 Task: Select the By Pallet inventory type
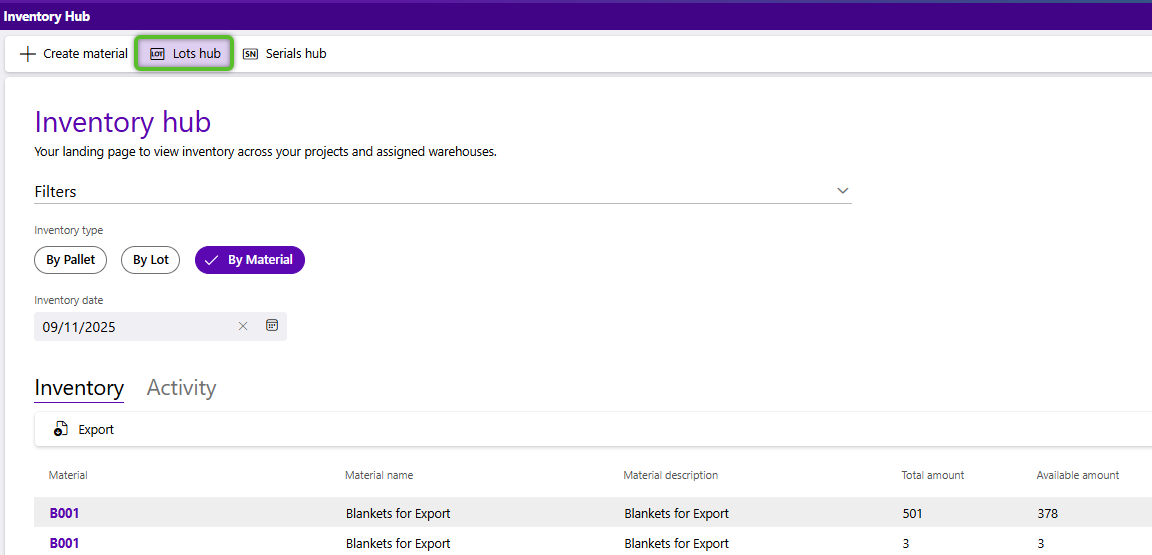(70, 260)
